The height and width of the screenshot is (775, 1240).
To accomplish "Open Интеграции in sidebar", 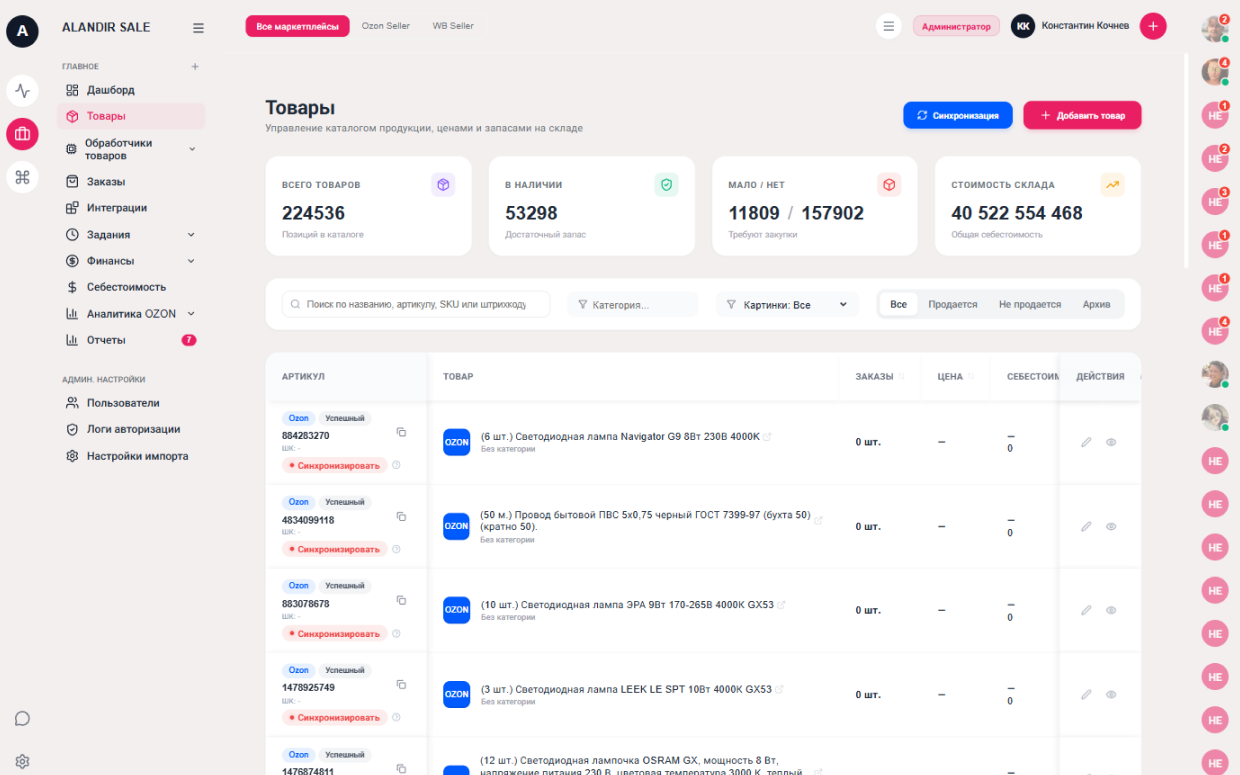I will click(x=131, y=208).
